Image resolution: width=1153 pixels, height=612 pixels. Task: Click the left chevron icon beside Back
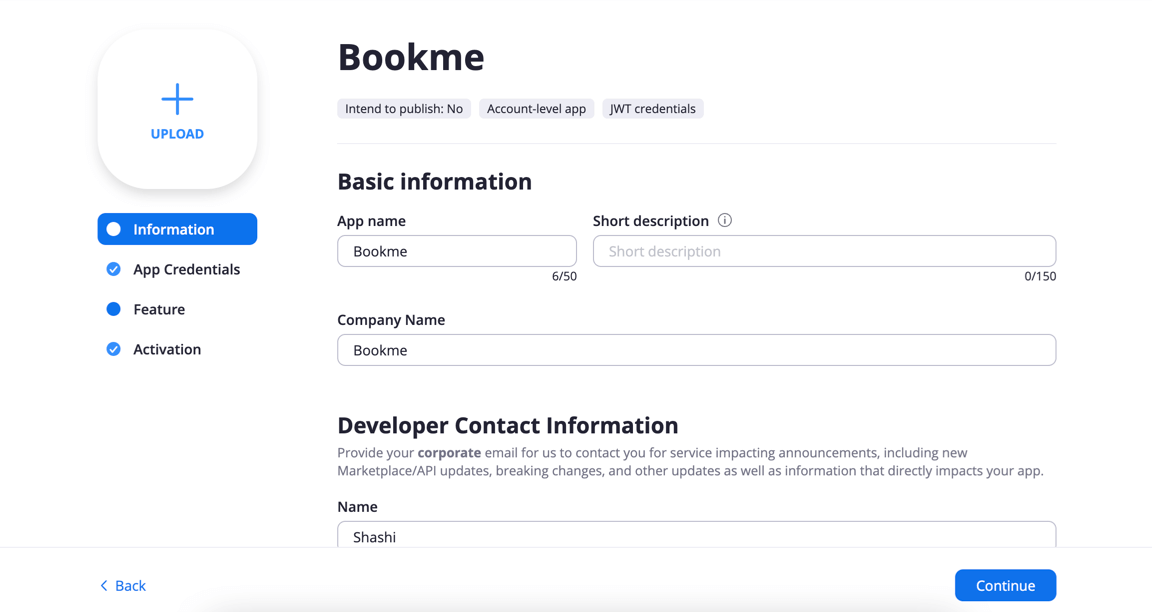(x=104, y=586)
